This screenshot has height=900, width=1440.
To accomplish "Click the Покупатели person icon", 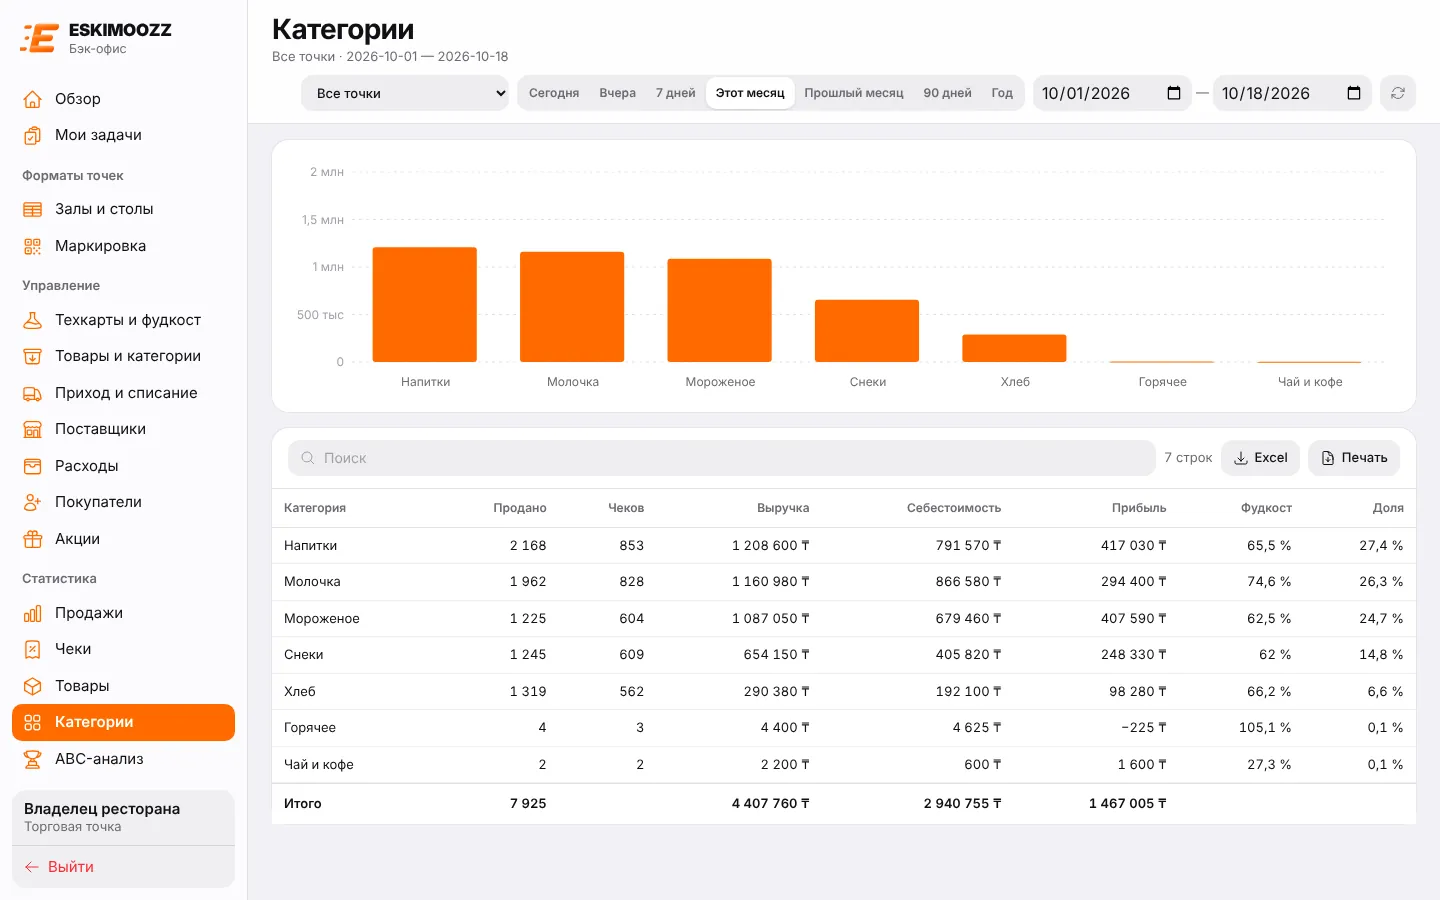I will (33, 502).
